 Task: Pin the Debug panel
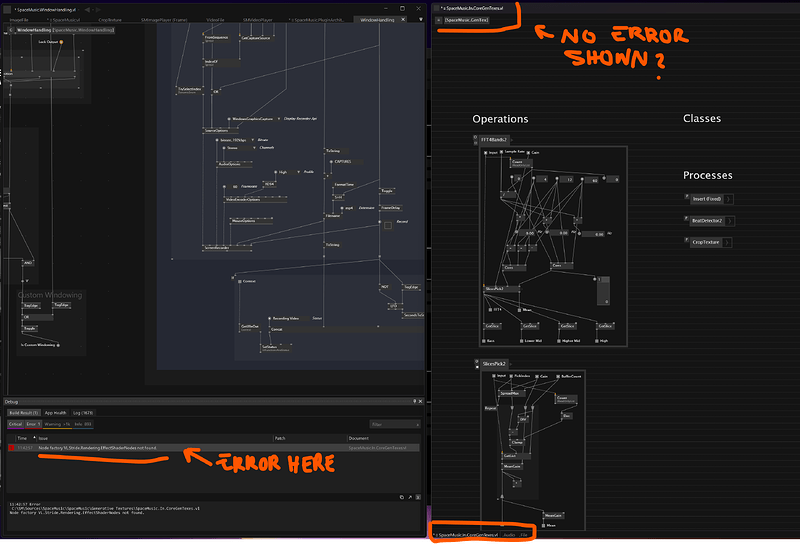[413, 401]
